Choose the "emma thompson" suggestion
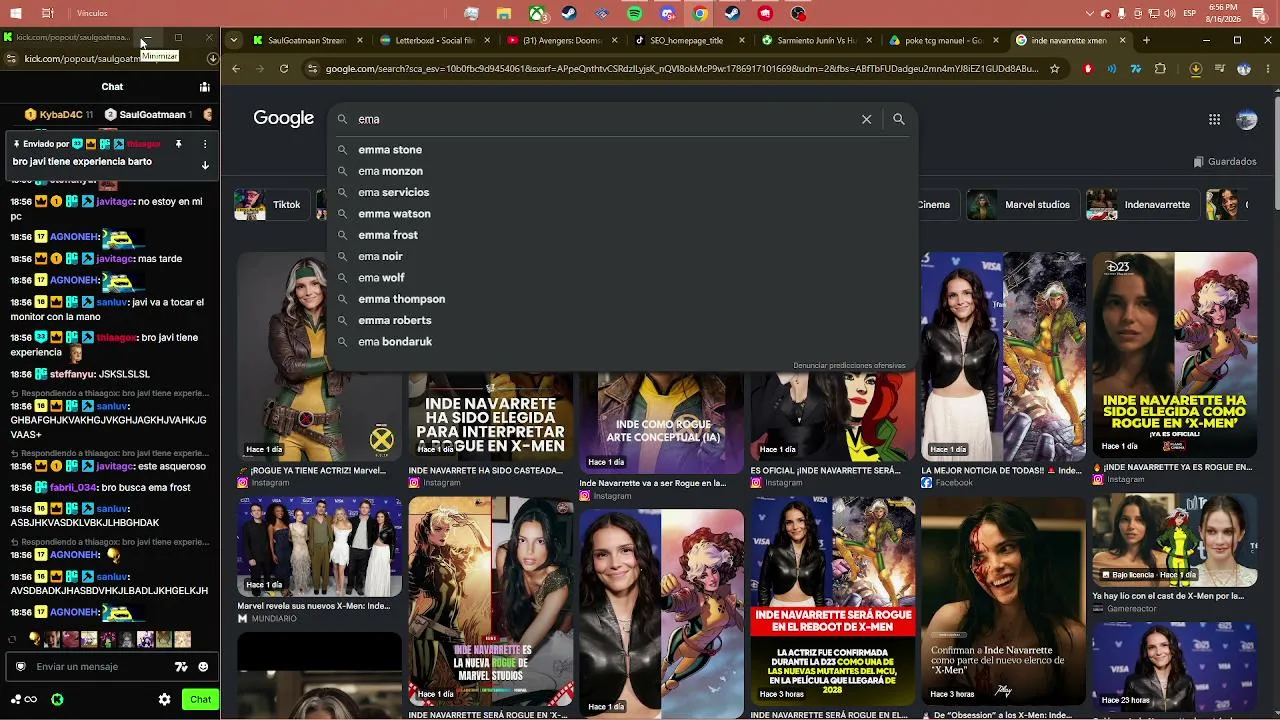This screenshot has width=1280, height=720. (622, 299)
